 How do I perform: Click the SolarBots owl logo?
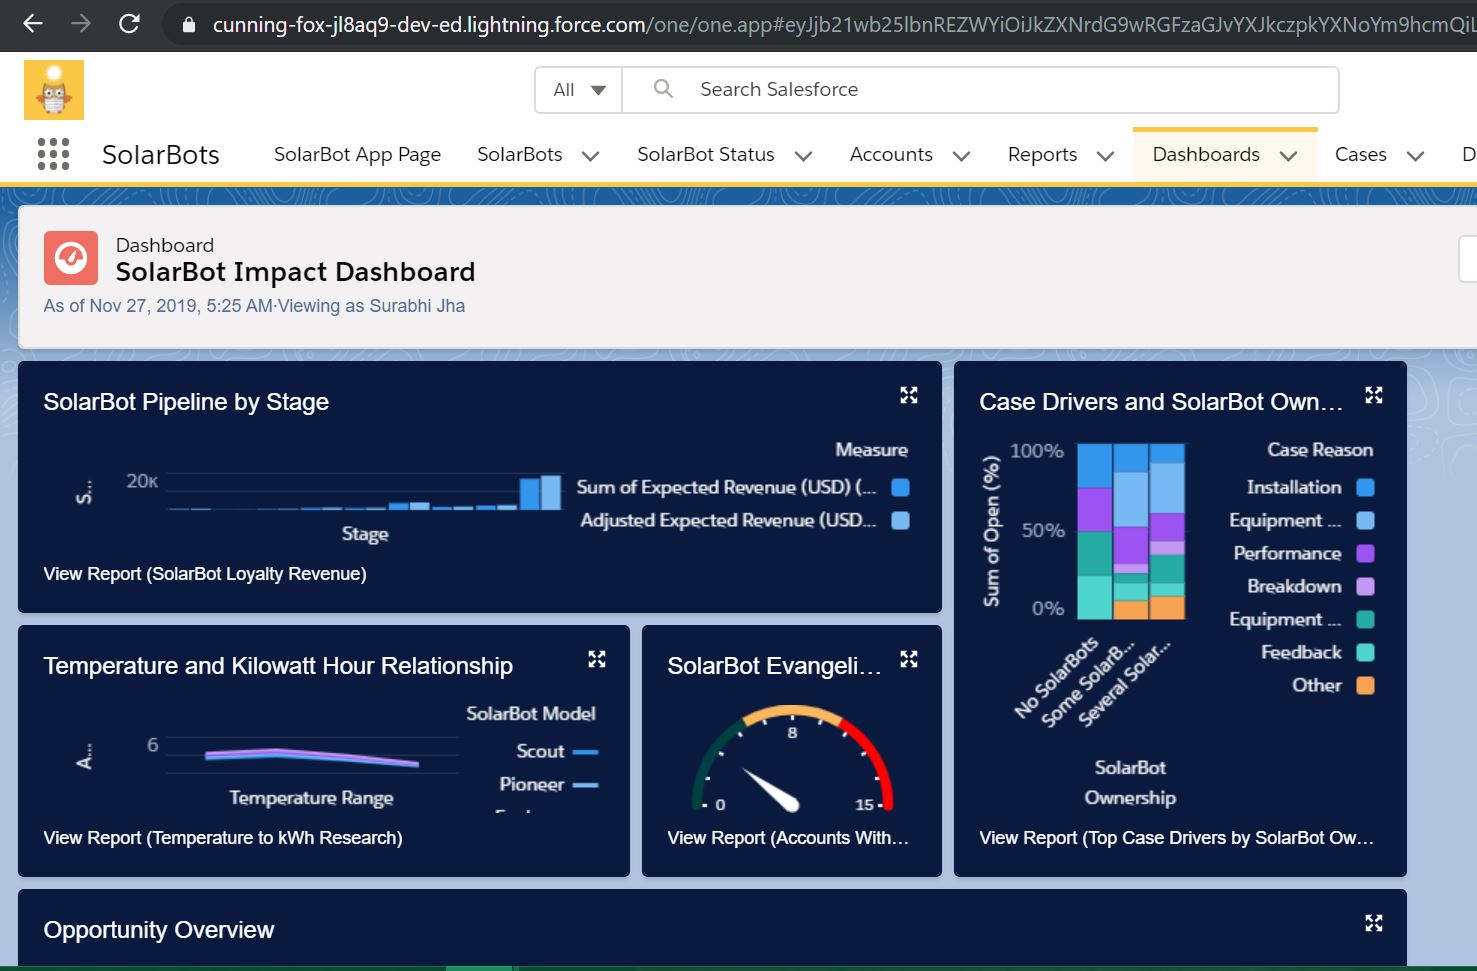[x=54, y=90]
